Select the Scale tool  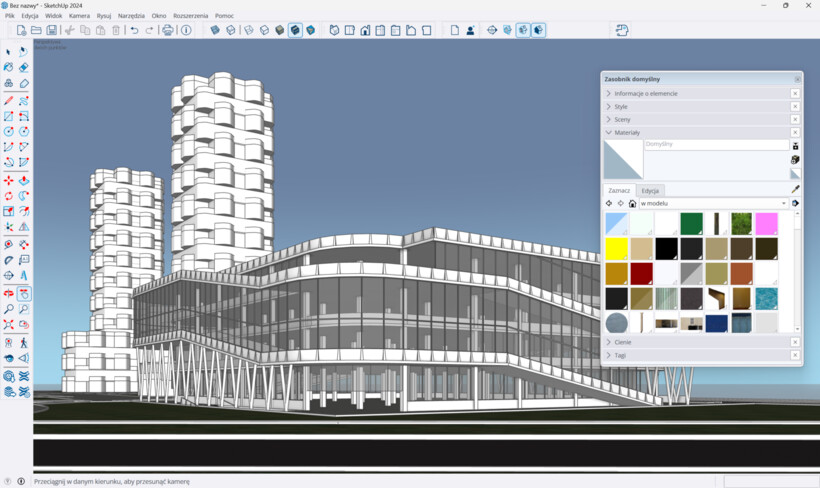tap(8, 211)
